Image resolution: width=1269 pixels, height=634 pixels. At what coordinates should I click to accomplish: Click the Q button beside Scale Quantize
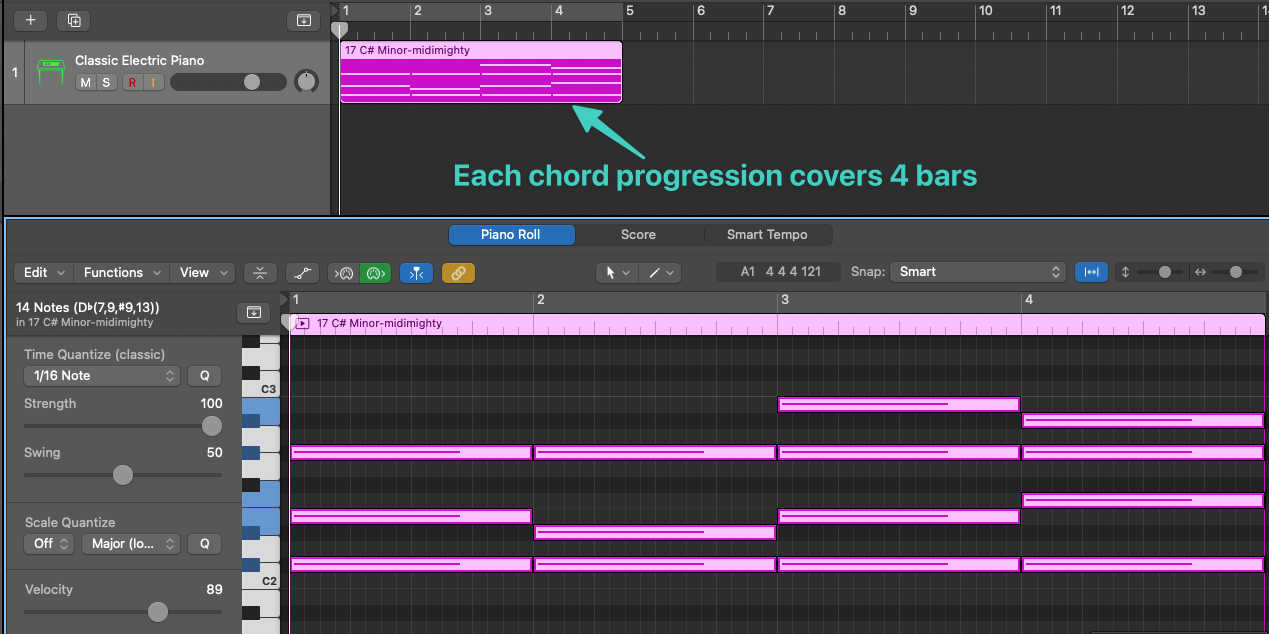coord(204,544)
